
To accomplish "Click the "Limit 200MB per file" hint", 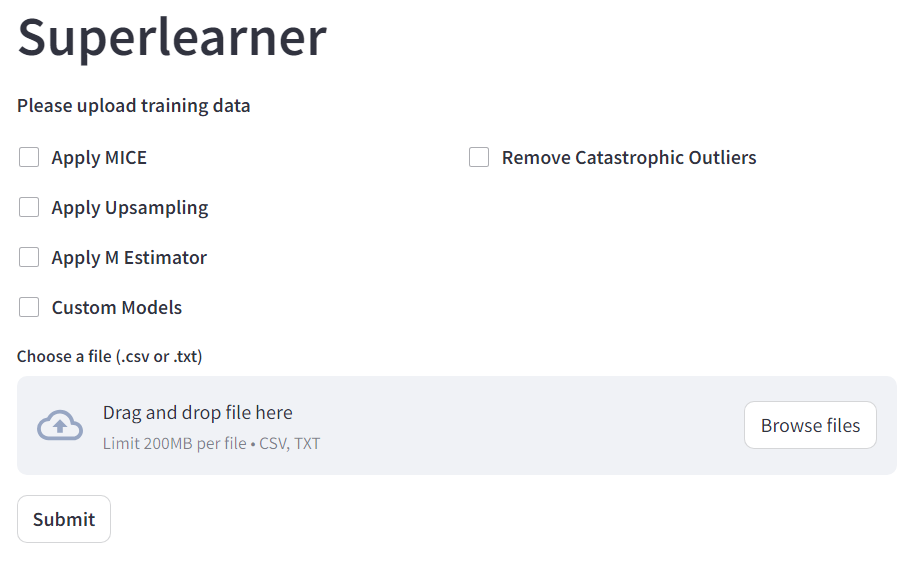I will 174,443.
